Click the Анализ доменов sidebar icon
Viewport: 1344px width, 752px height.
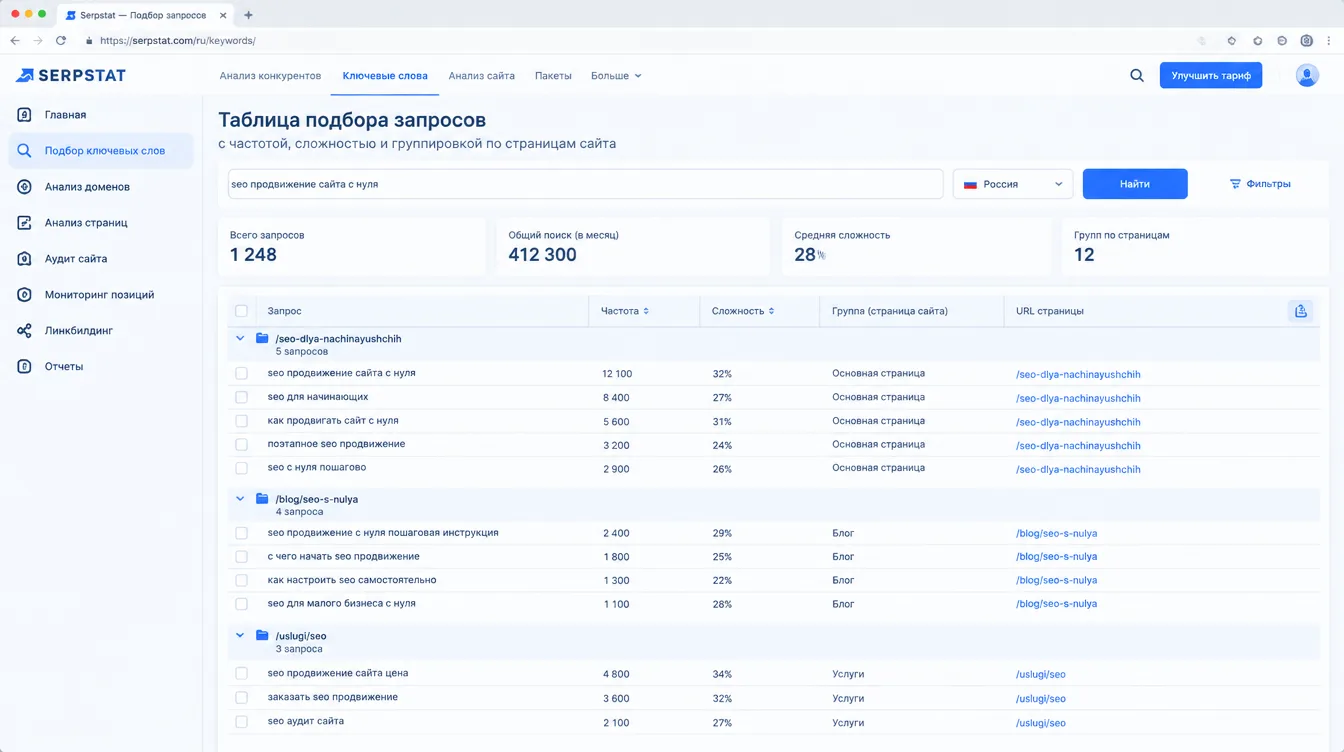tap(24, 187)
